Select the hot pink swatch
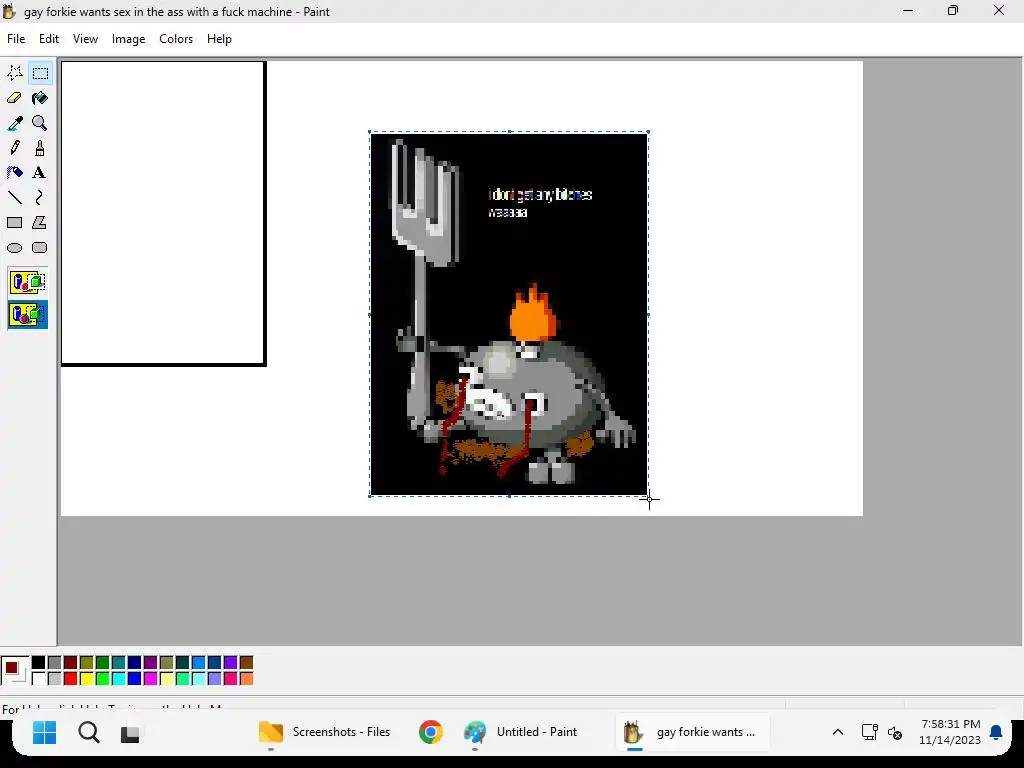This screenshot has width=1024, height=768. tap(231, 679)
